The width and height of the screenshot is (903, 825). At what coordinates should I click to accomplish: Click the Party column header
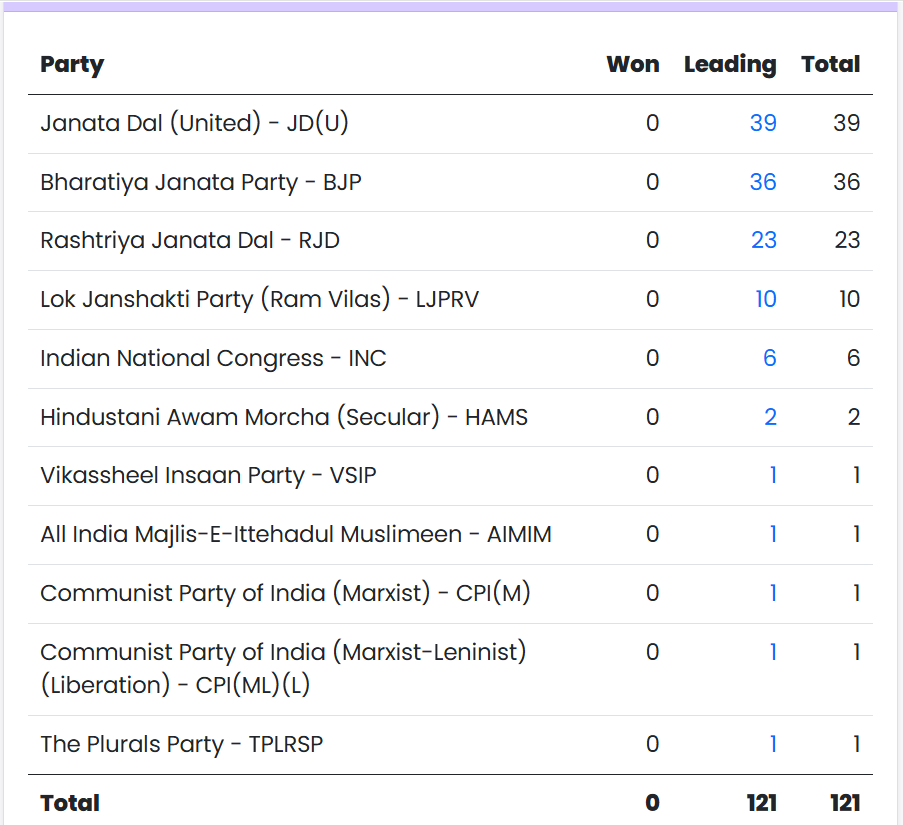click(72, 65)
